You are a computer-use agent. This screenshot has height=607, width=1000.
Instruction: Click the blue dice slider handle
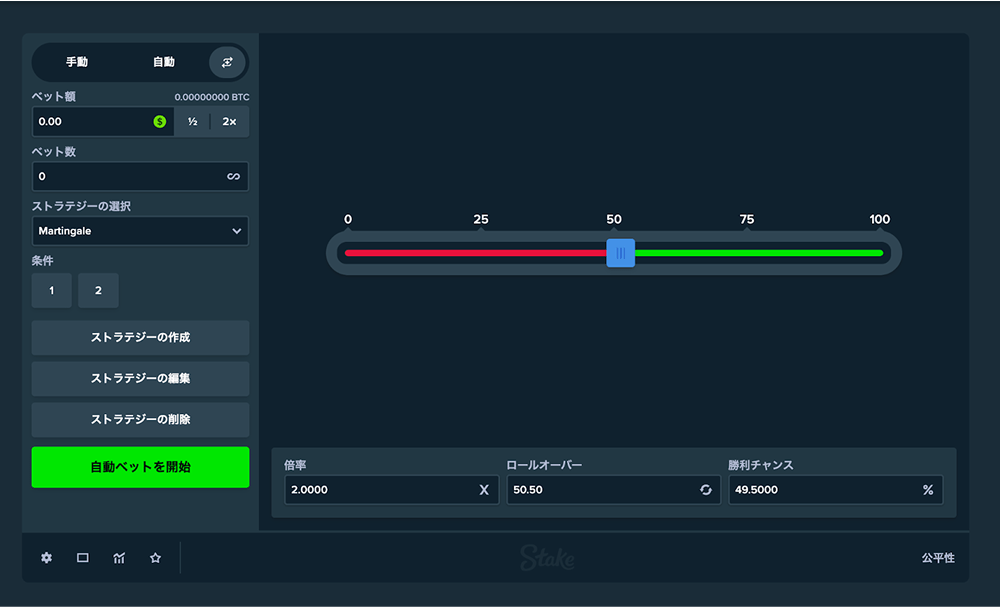point(621,253)
